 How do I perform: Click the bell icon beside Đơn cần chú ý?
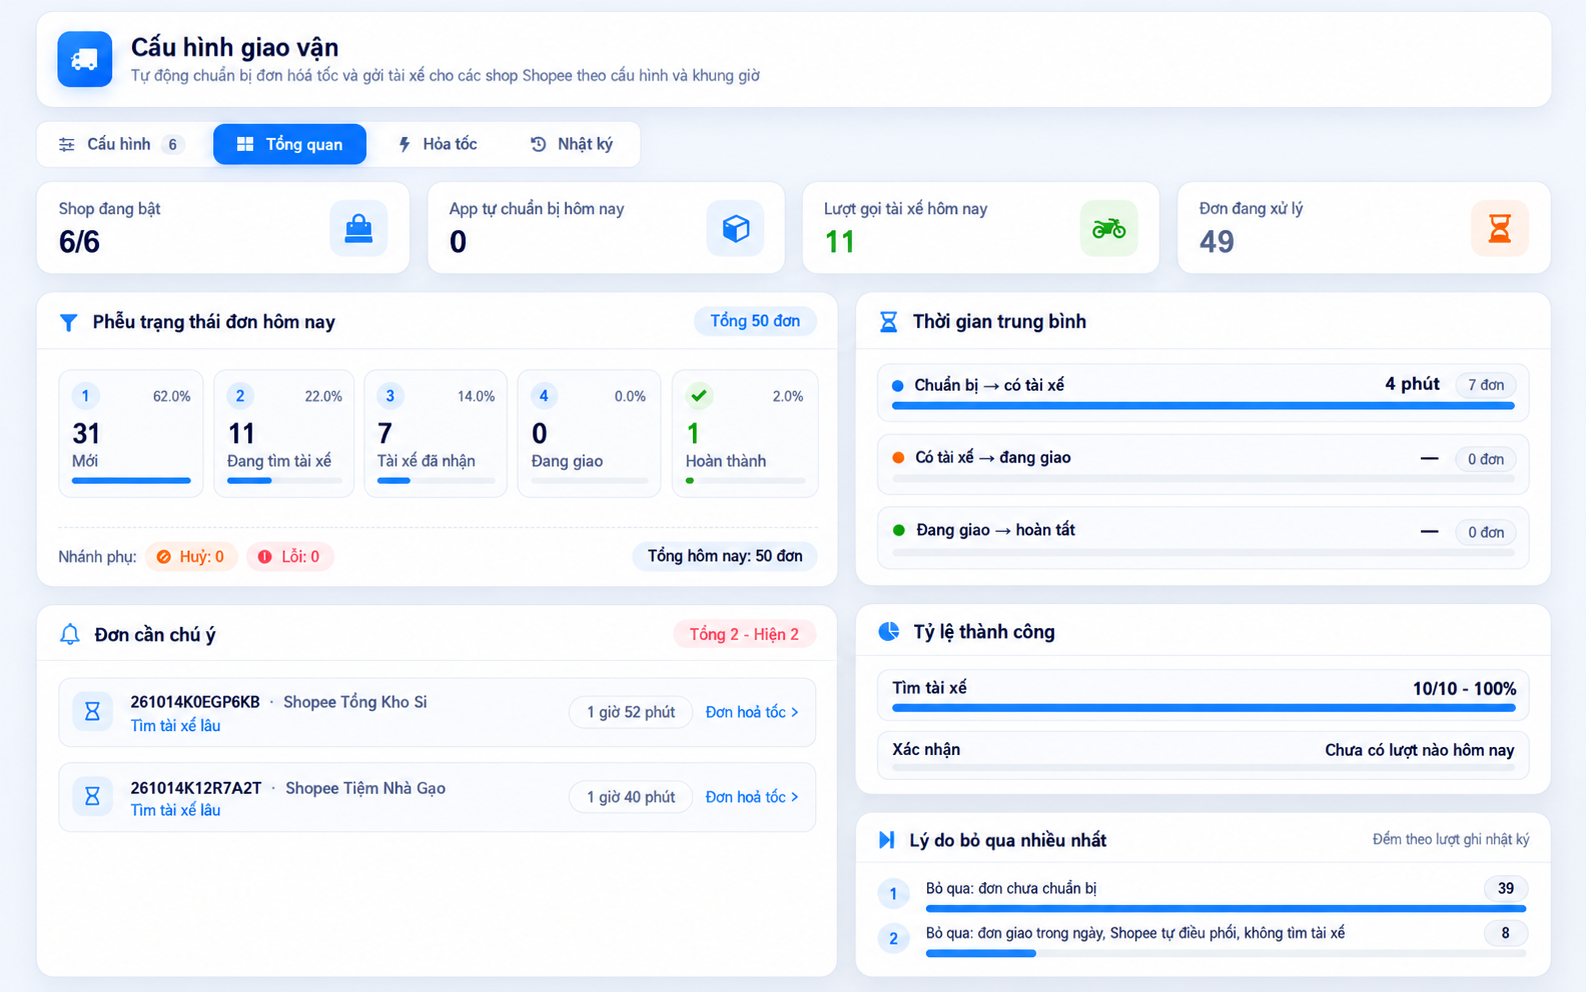(70, 634)
